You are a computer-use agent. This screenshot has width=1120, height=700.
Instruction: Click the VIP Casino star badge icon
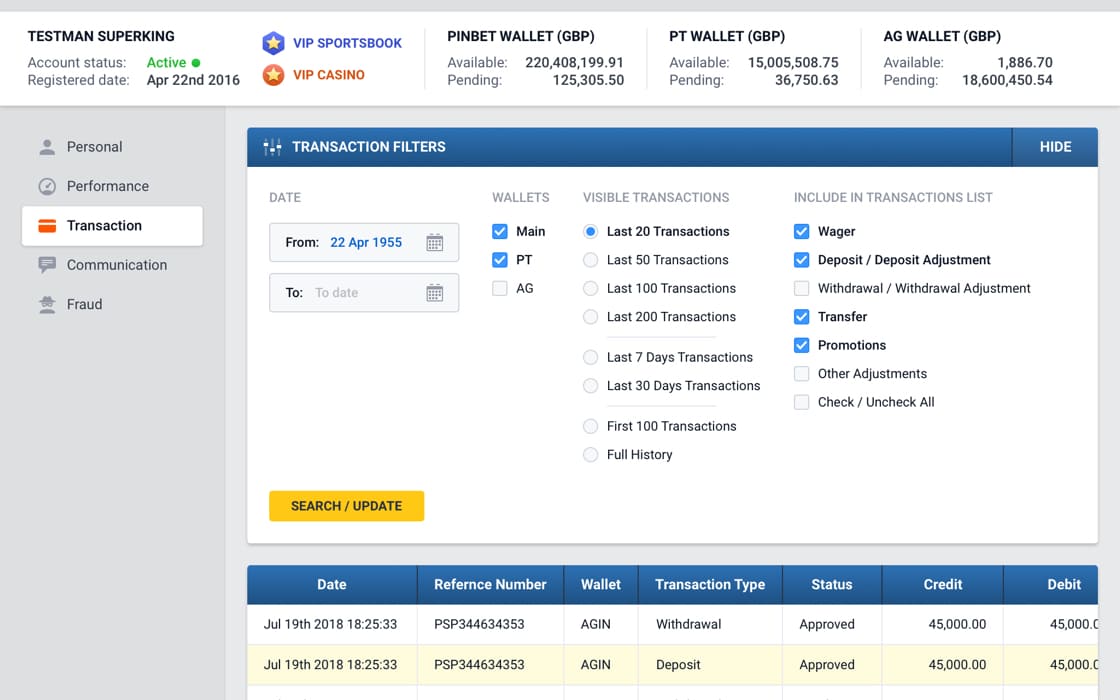(273, 75)
